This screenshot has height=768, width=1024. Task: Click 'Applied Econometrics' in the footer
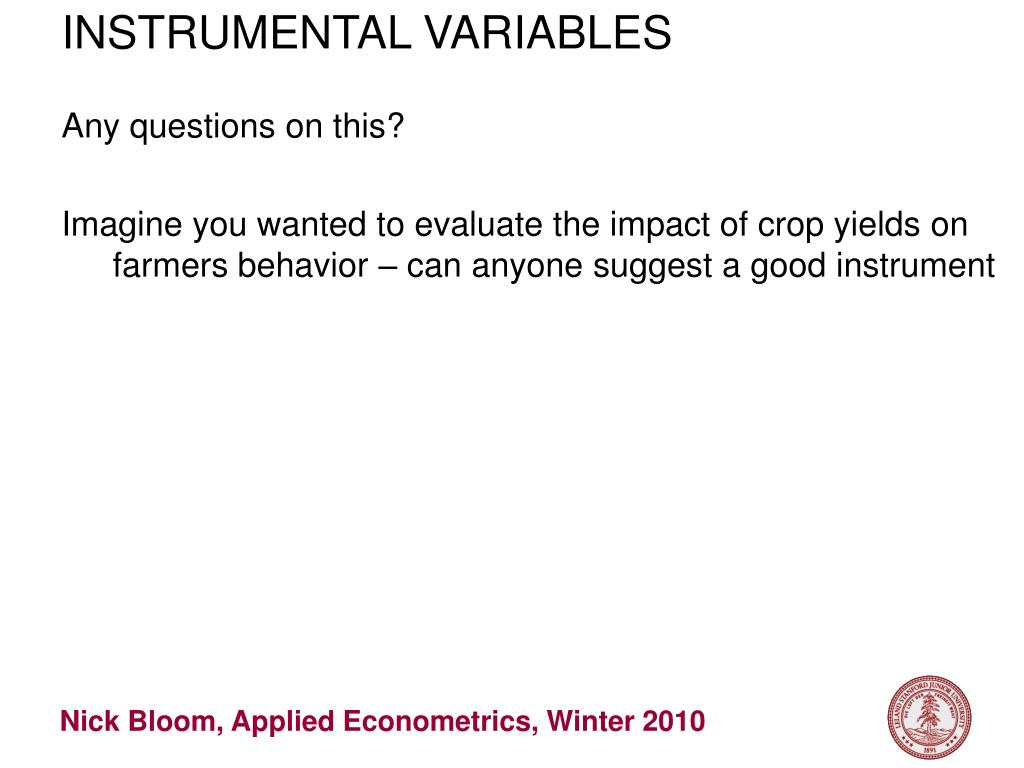coord(382,722)
